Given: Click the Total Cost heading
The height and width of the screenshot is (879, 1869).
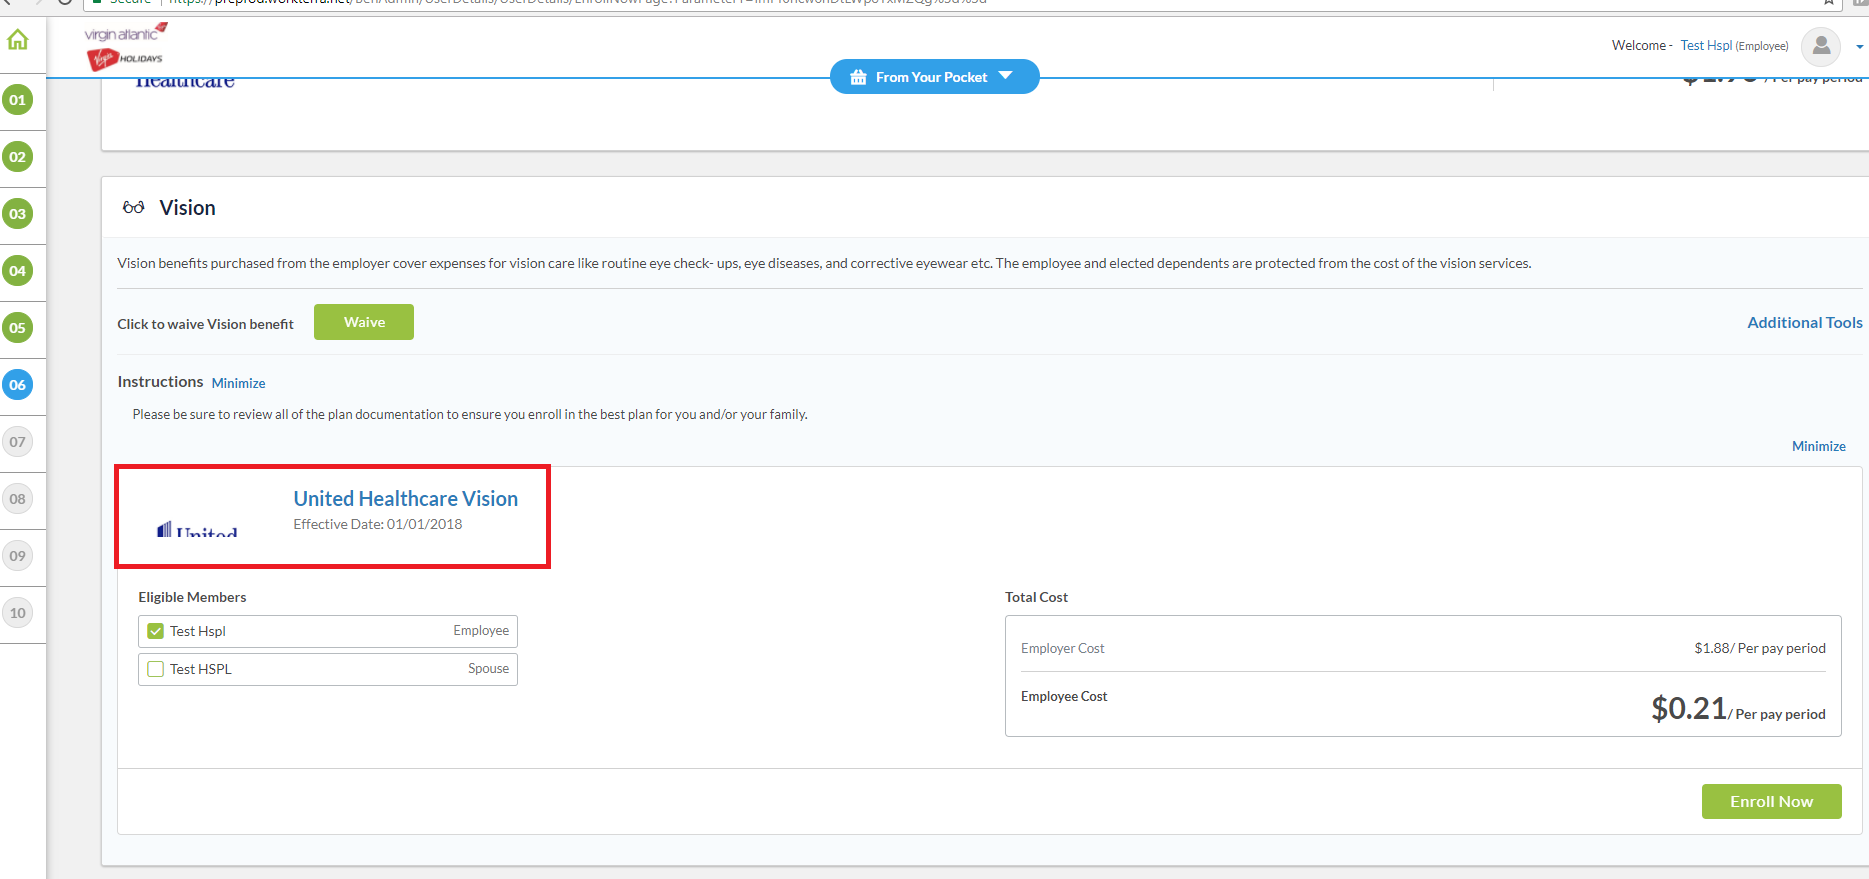Looking at the screenshot, I should 1036,597.
